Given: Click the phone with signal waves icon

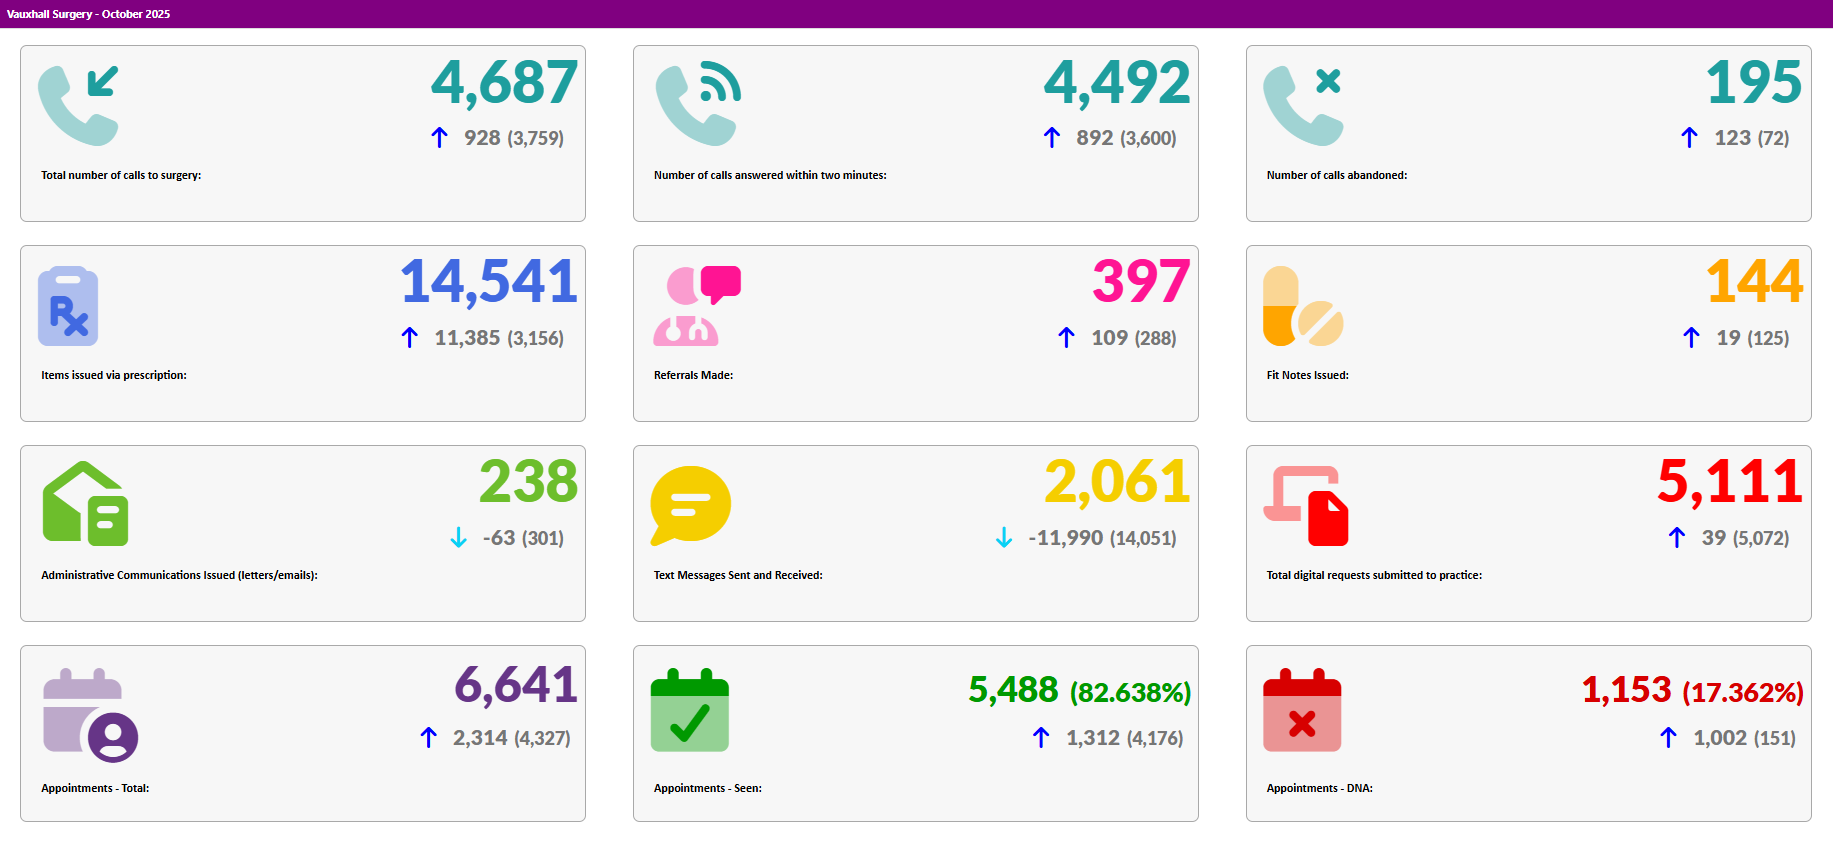Looking at the screenshot, I should [697, 105].
